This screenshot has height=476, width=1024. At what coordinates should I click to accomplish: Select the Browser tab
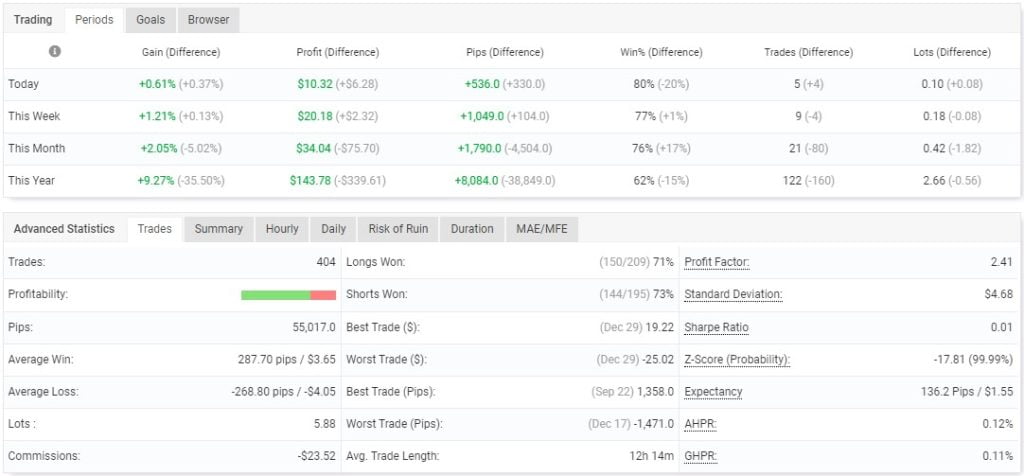[208, 19]
